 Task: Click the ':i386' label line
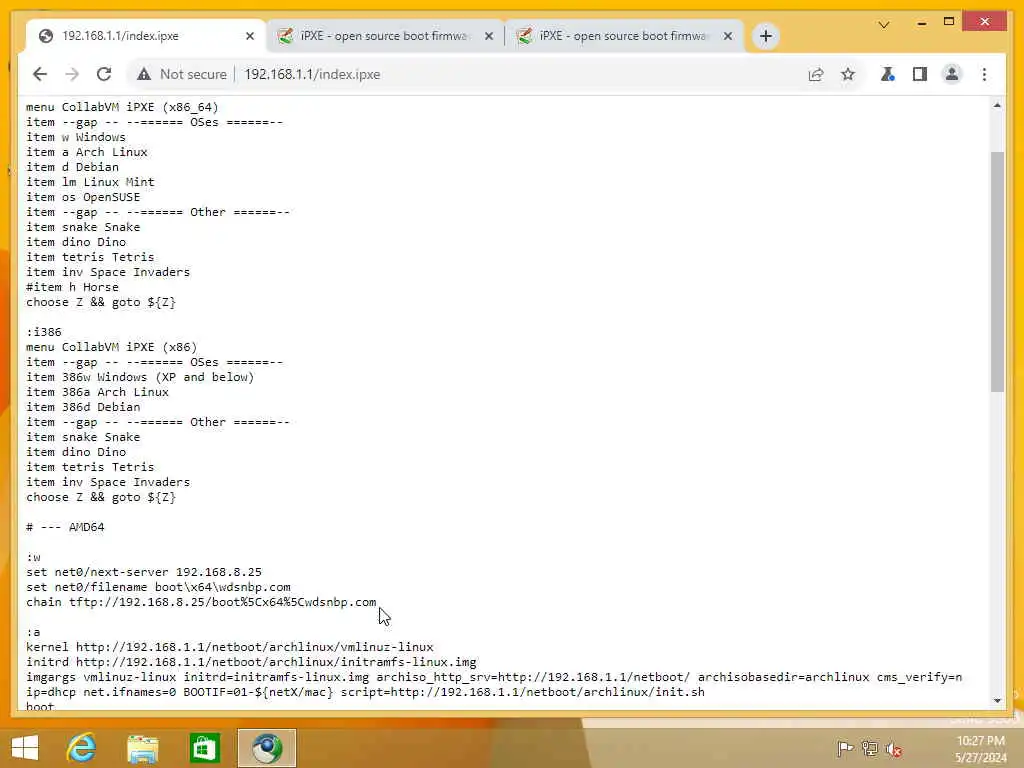pyautogui.click(x=44, y=332)
